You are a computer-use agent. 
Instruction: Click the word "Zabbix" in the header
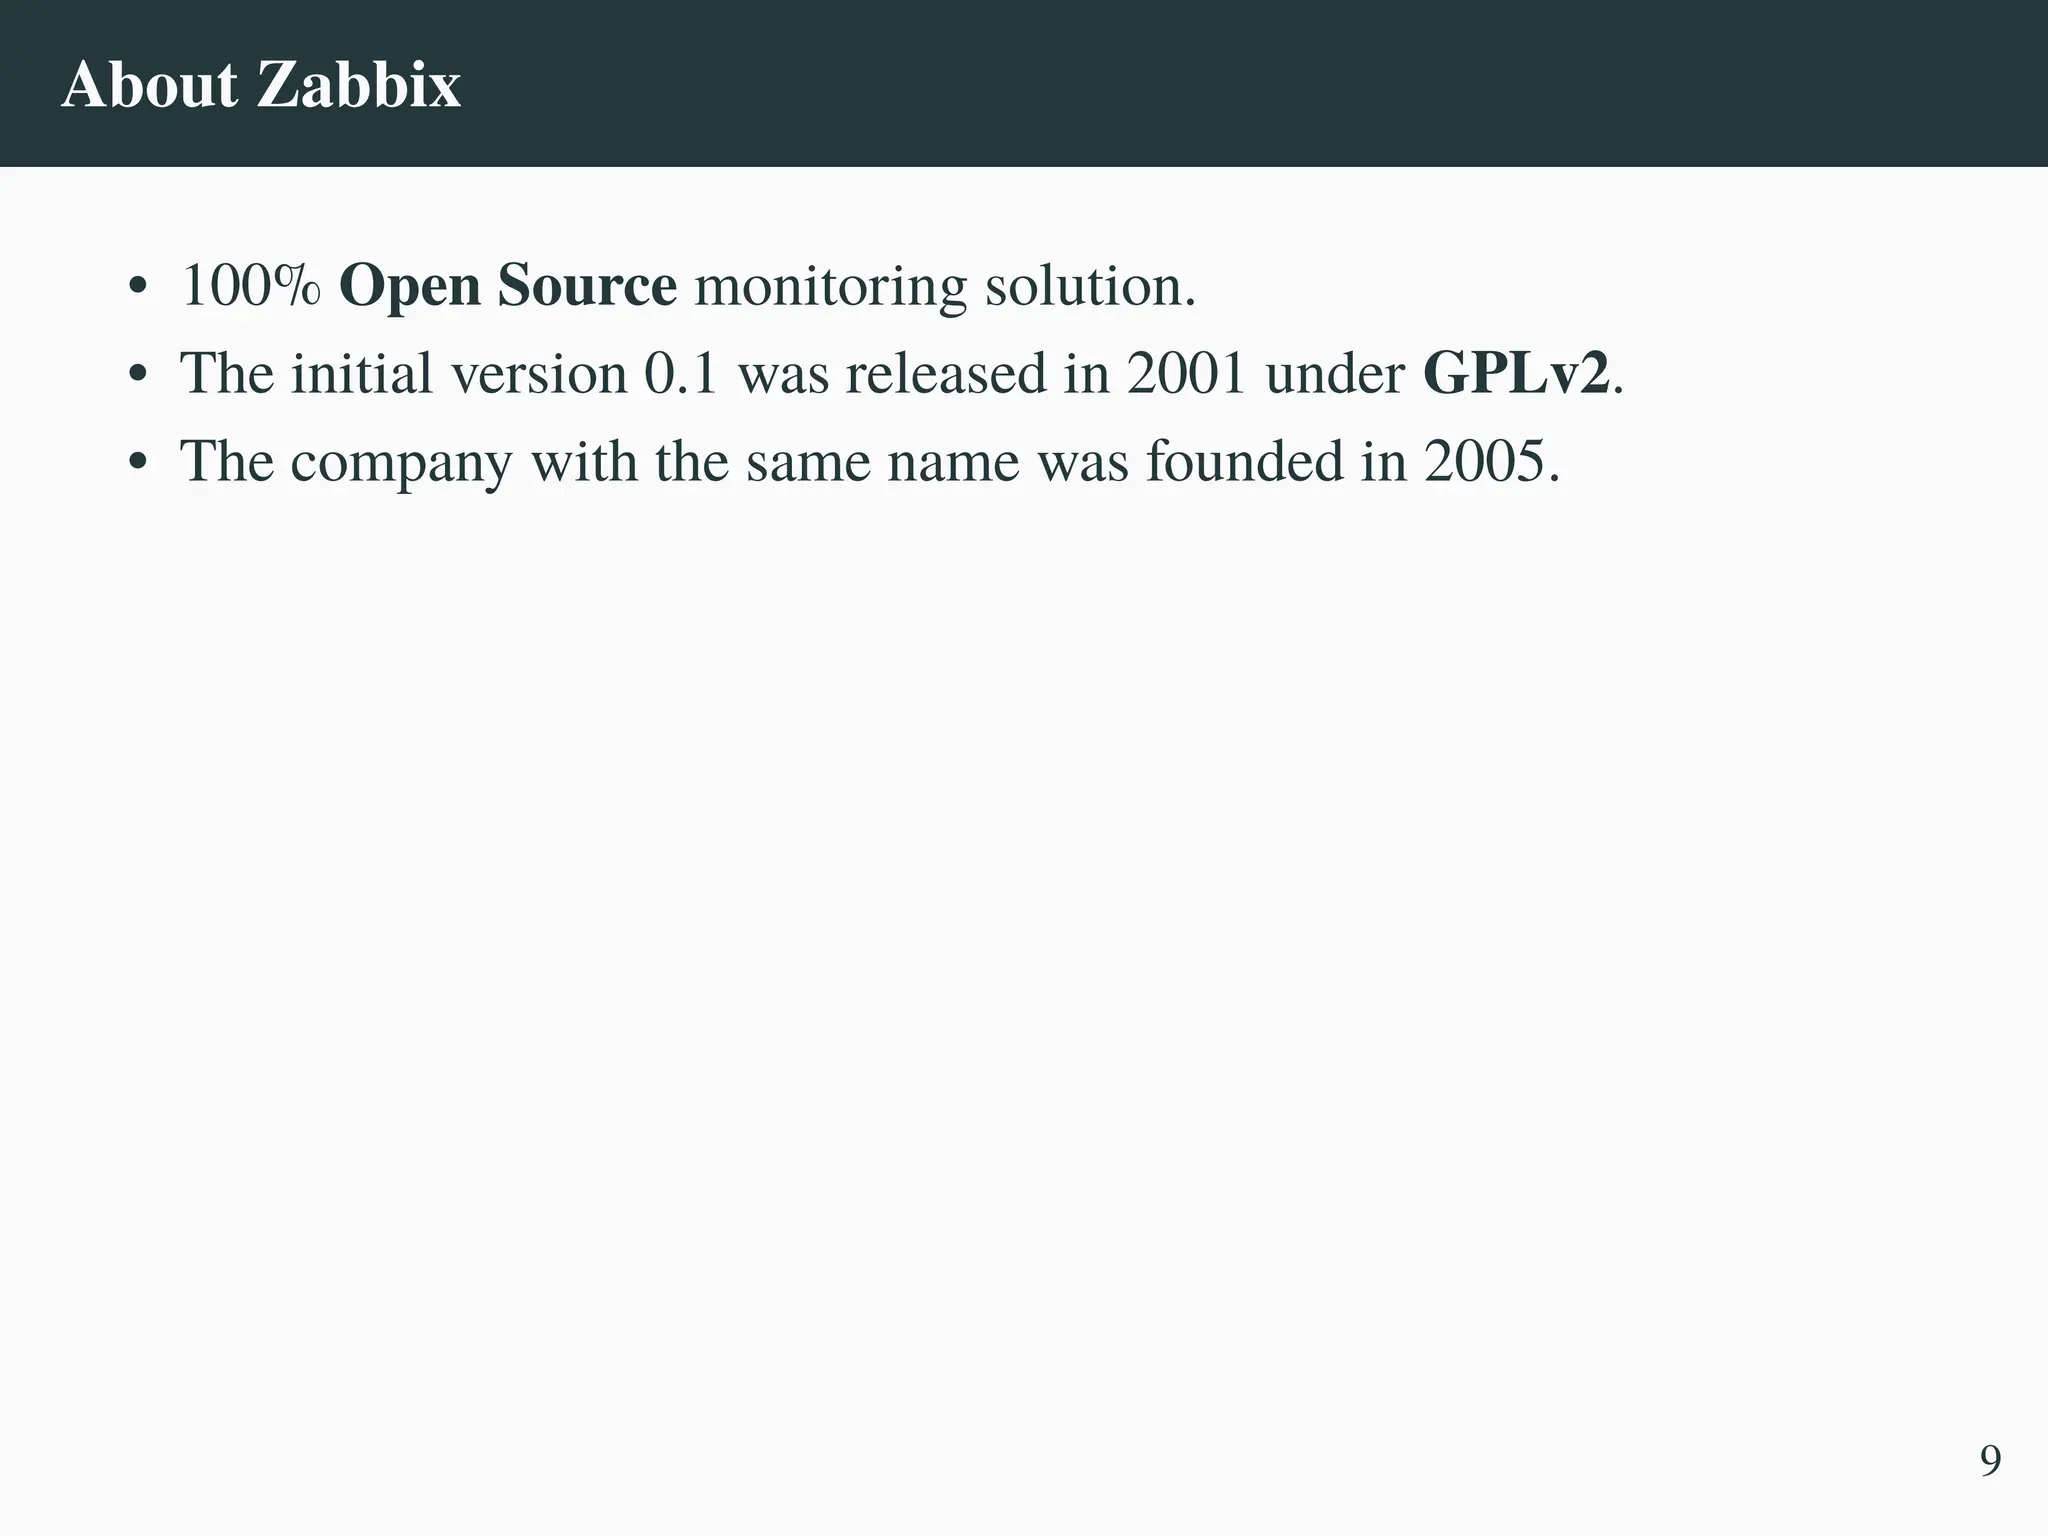[x=359, y=84]
